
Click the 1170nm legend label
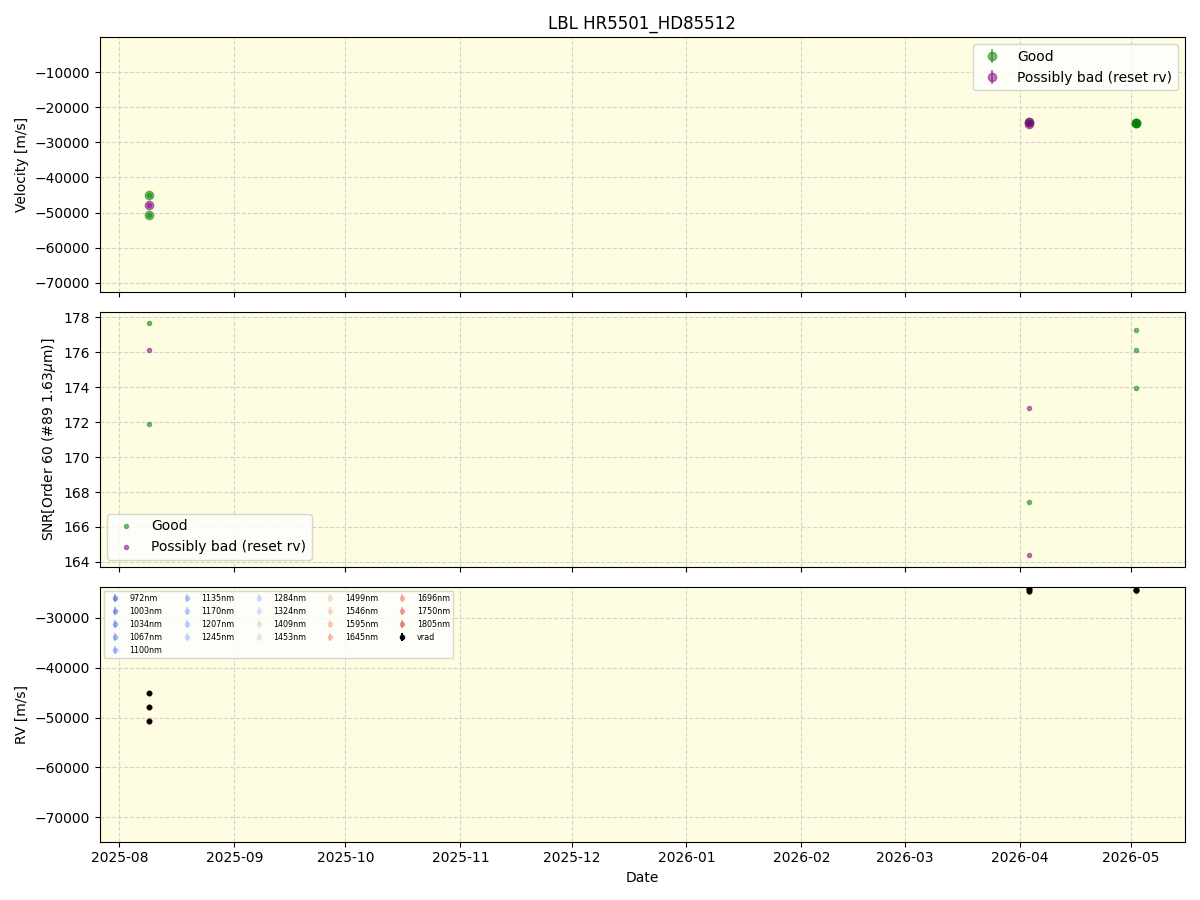pyautogui.click(x=217, y=611)
